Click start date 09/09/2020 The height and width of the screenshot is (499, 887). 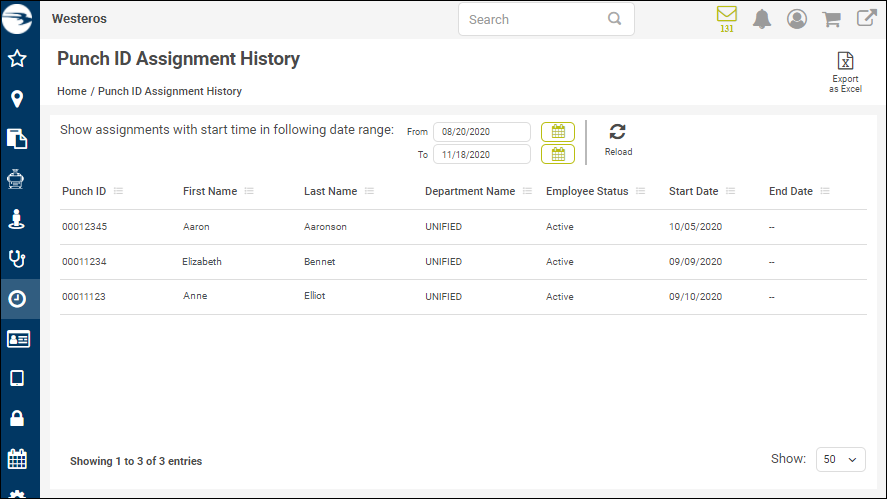[x=695, y=262]
